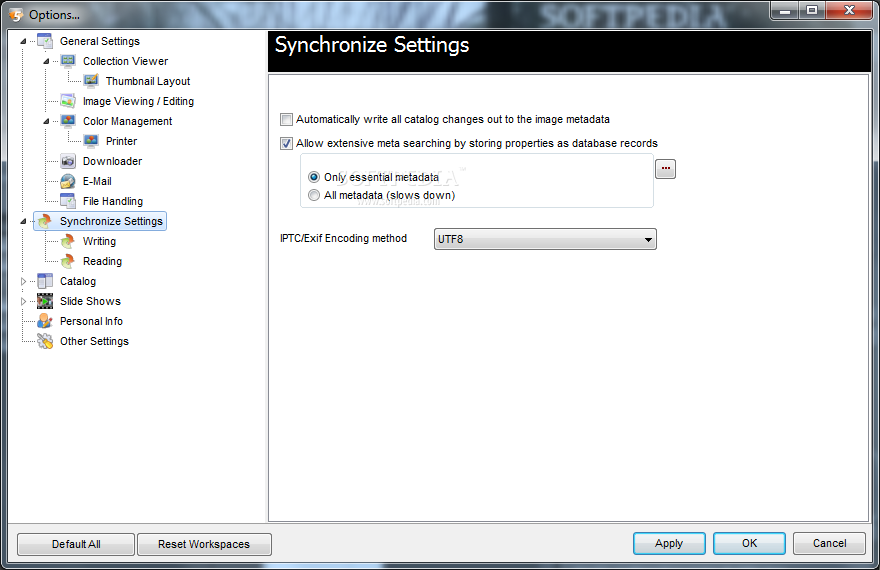Expand the Slide Shows tree node
Screen dimensions: 880x570
click(24, 301)
